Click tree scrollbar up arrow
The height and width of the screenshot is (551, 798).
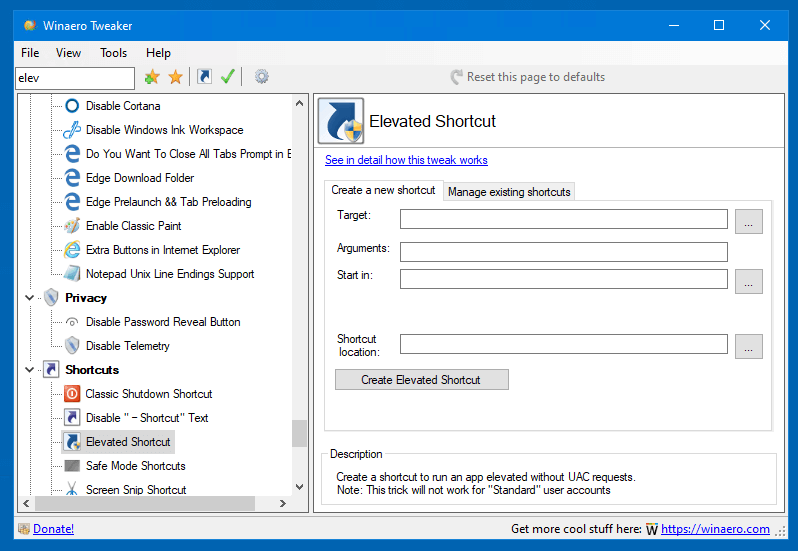point(299,103)
